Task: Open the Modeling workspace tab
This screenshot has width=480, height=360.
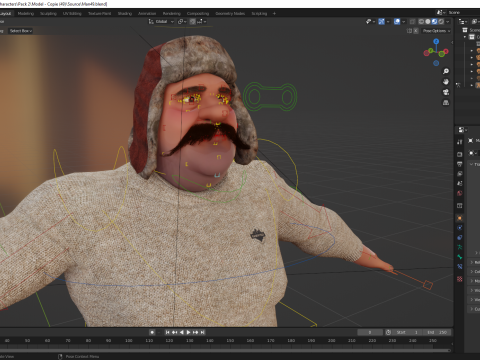Action: coord(26,13)
